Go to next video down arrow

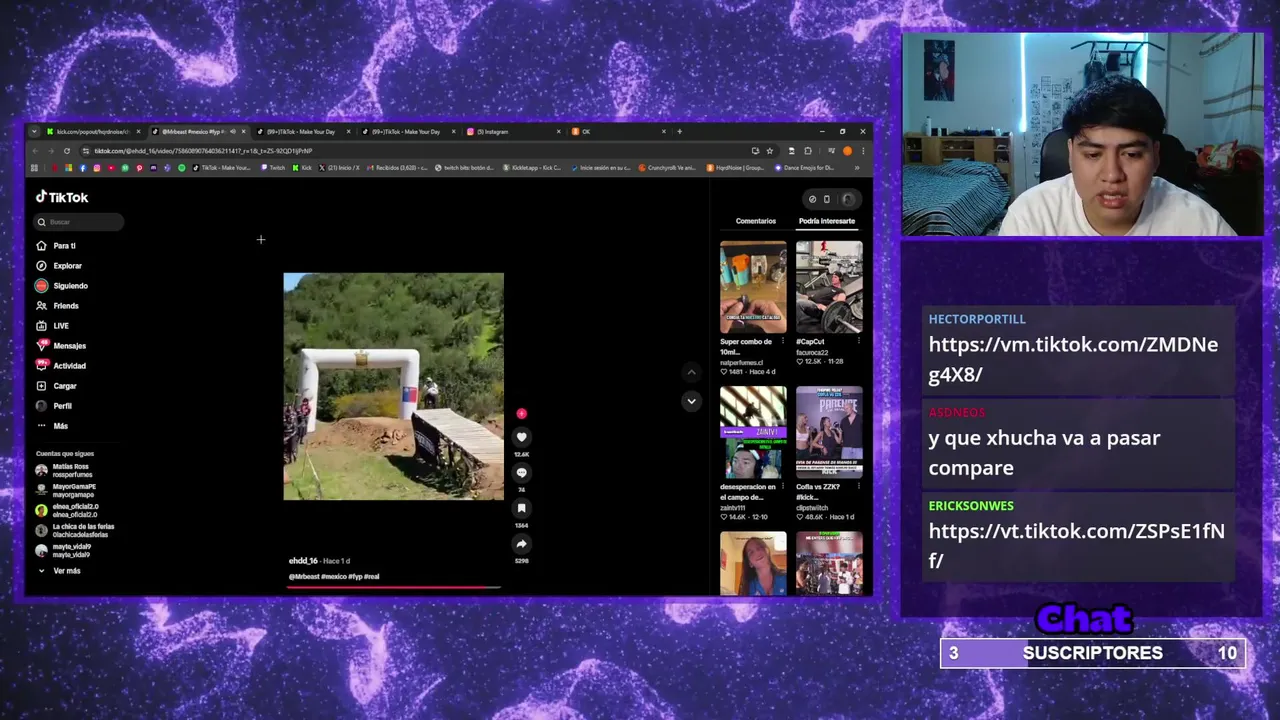click(691, 401)
